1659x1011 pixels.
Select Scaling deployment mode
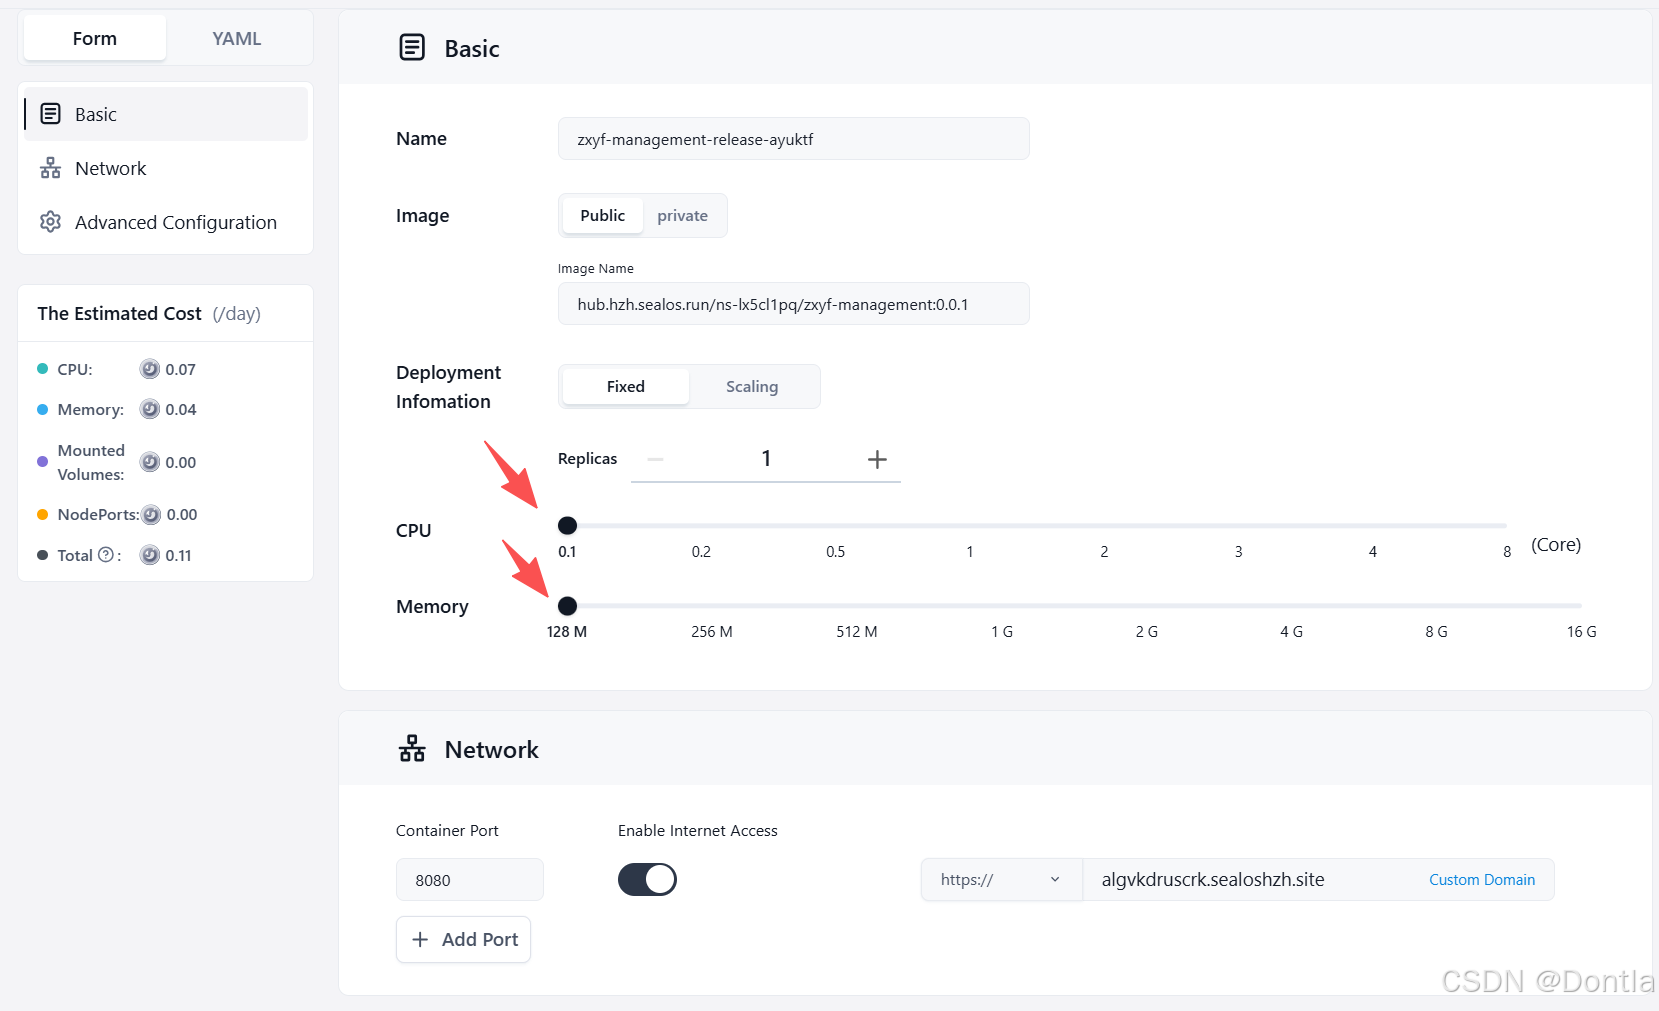(752, 386)
